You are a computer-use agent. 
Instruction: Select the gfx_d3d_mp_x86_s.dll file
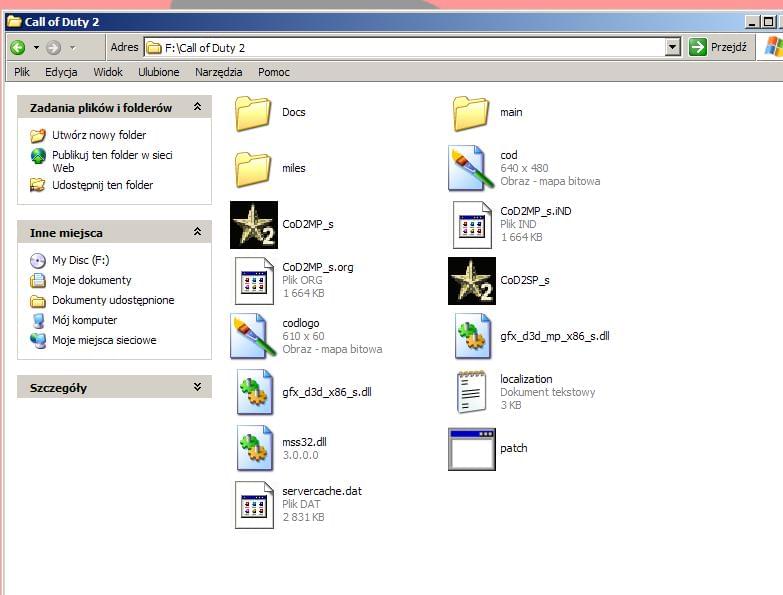[x=471, y=336]
